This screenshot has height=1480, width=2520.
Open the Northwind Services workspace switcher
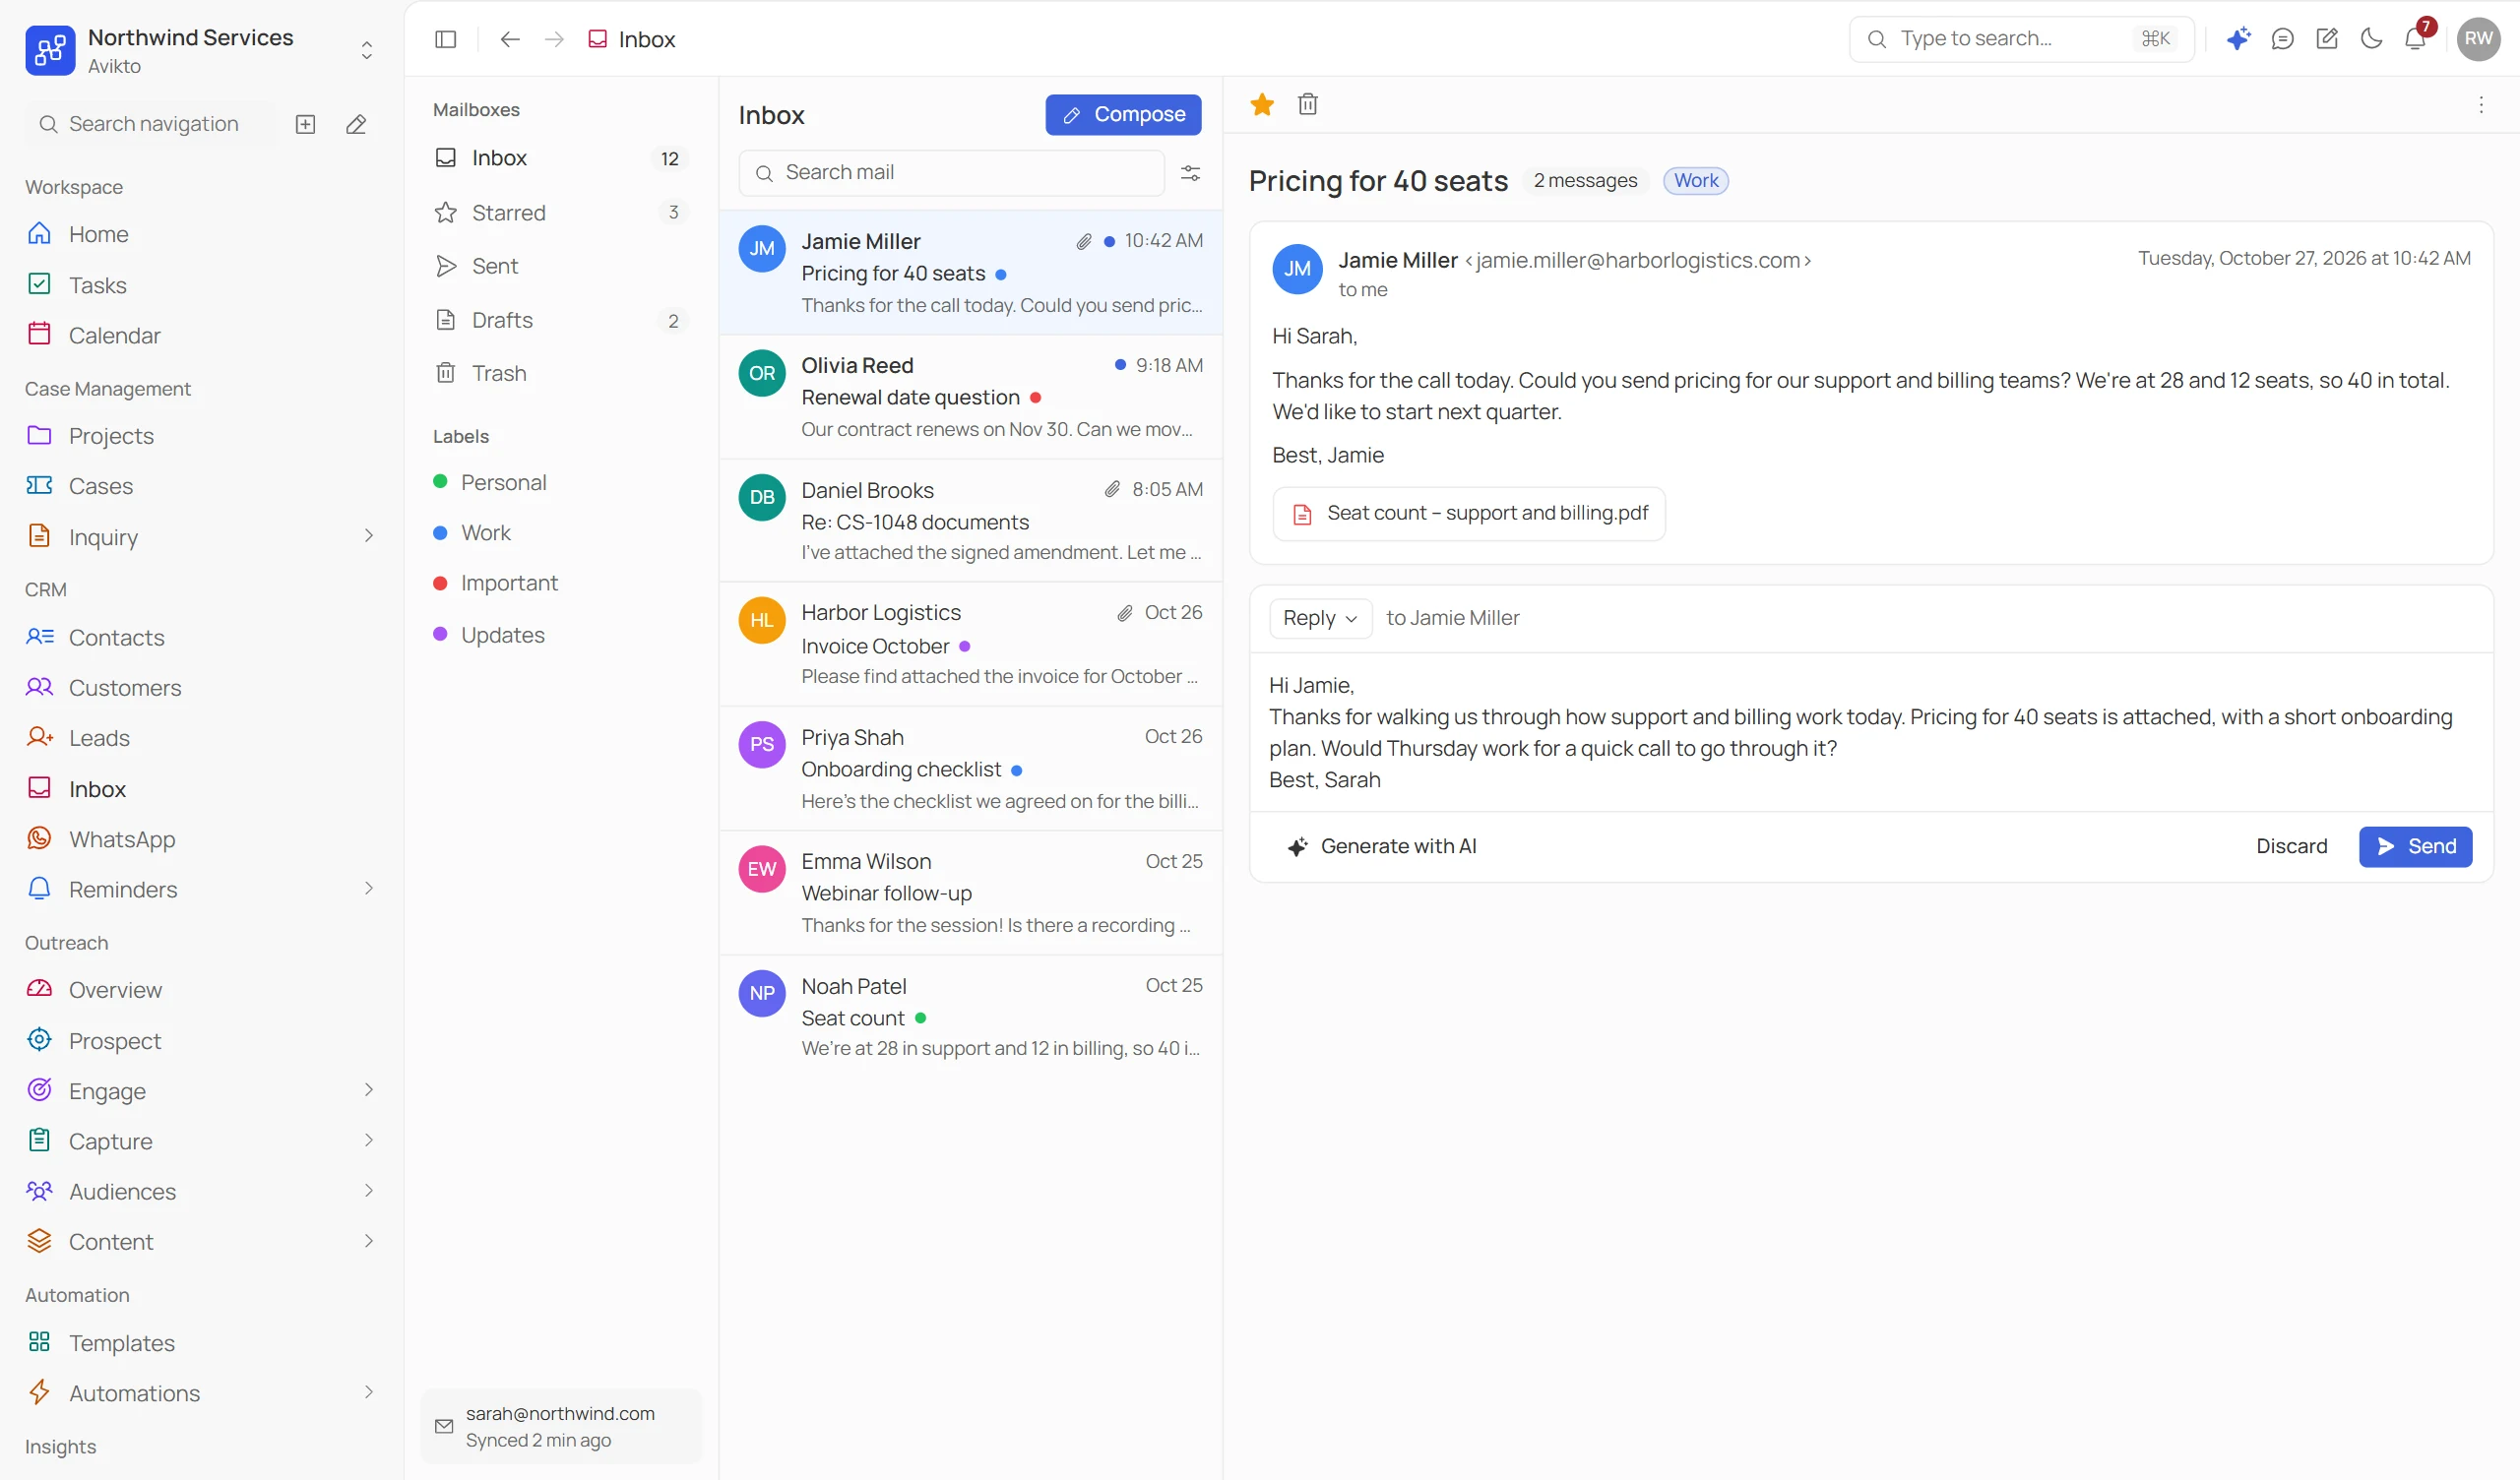tap(201, 50)
